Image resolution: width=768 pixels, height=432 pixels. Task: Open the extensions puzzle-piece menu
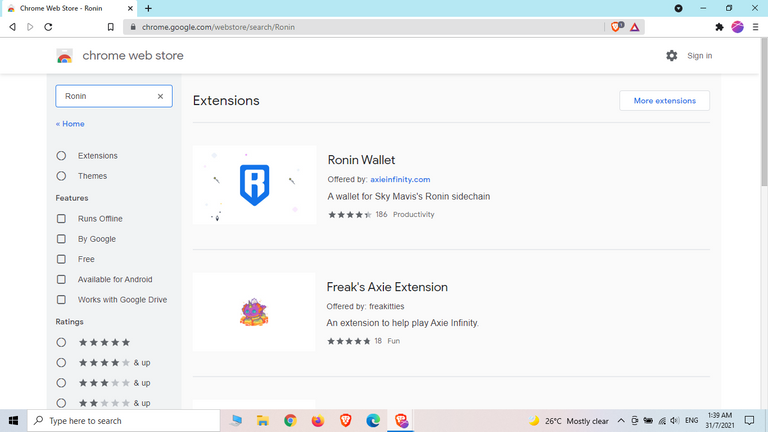point(720,27)
